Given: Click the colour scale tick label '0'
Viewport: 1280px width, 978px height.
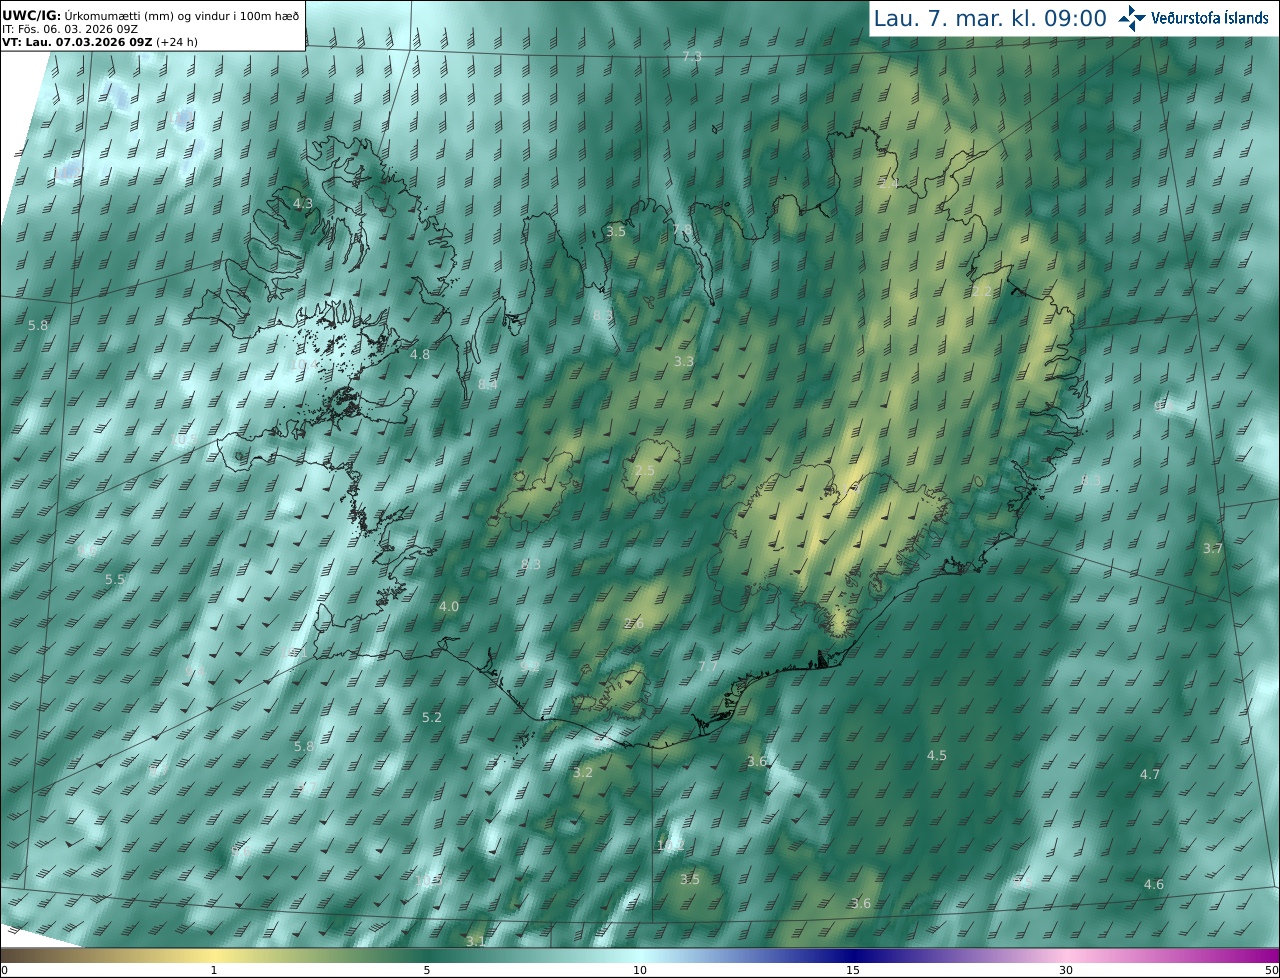Looking at the screenshot, I should click(x=4, y=970).
